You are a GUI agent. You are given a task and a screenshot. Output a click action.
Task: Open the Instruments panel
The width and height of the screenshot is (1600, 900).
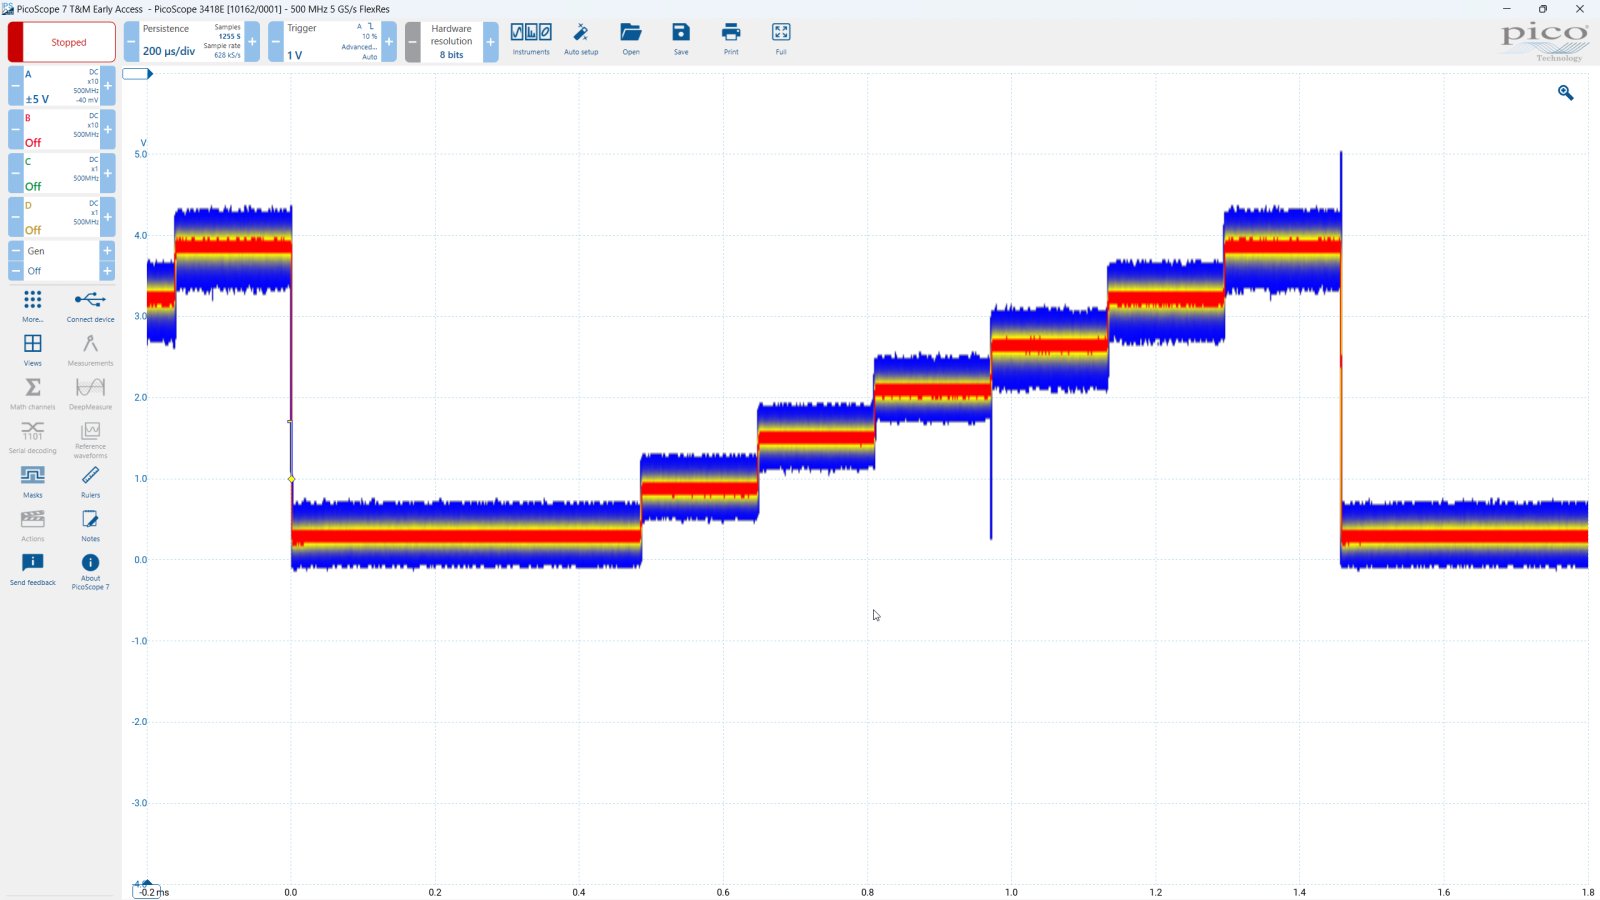pos(531,38)
